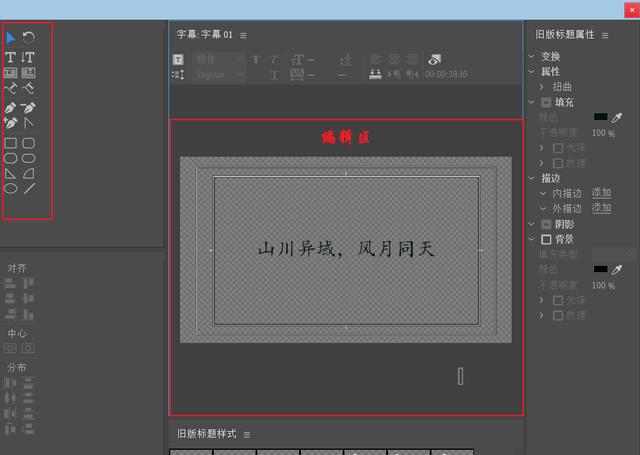This screenshot has height=455, width=640.
Task: Select the Rounded Rectangle tool
Action: point(28,158)
